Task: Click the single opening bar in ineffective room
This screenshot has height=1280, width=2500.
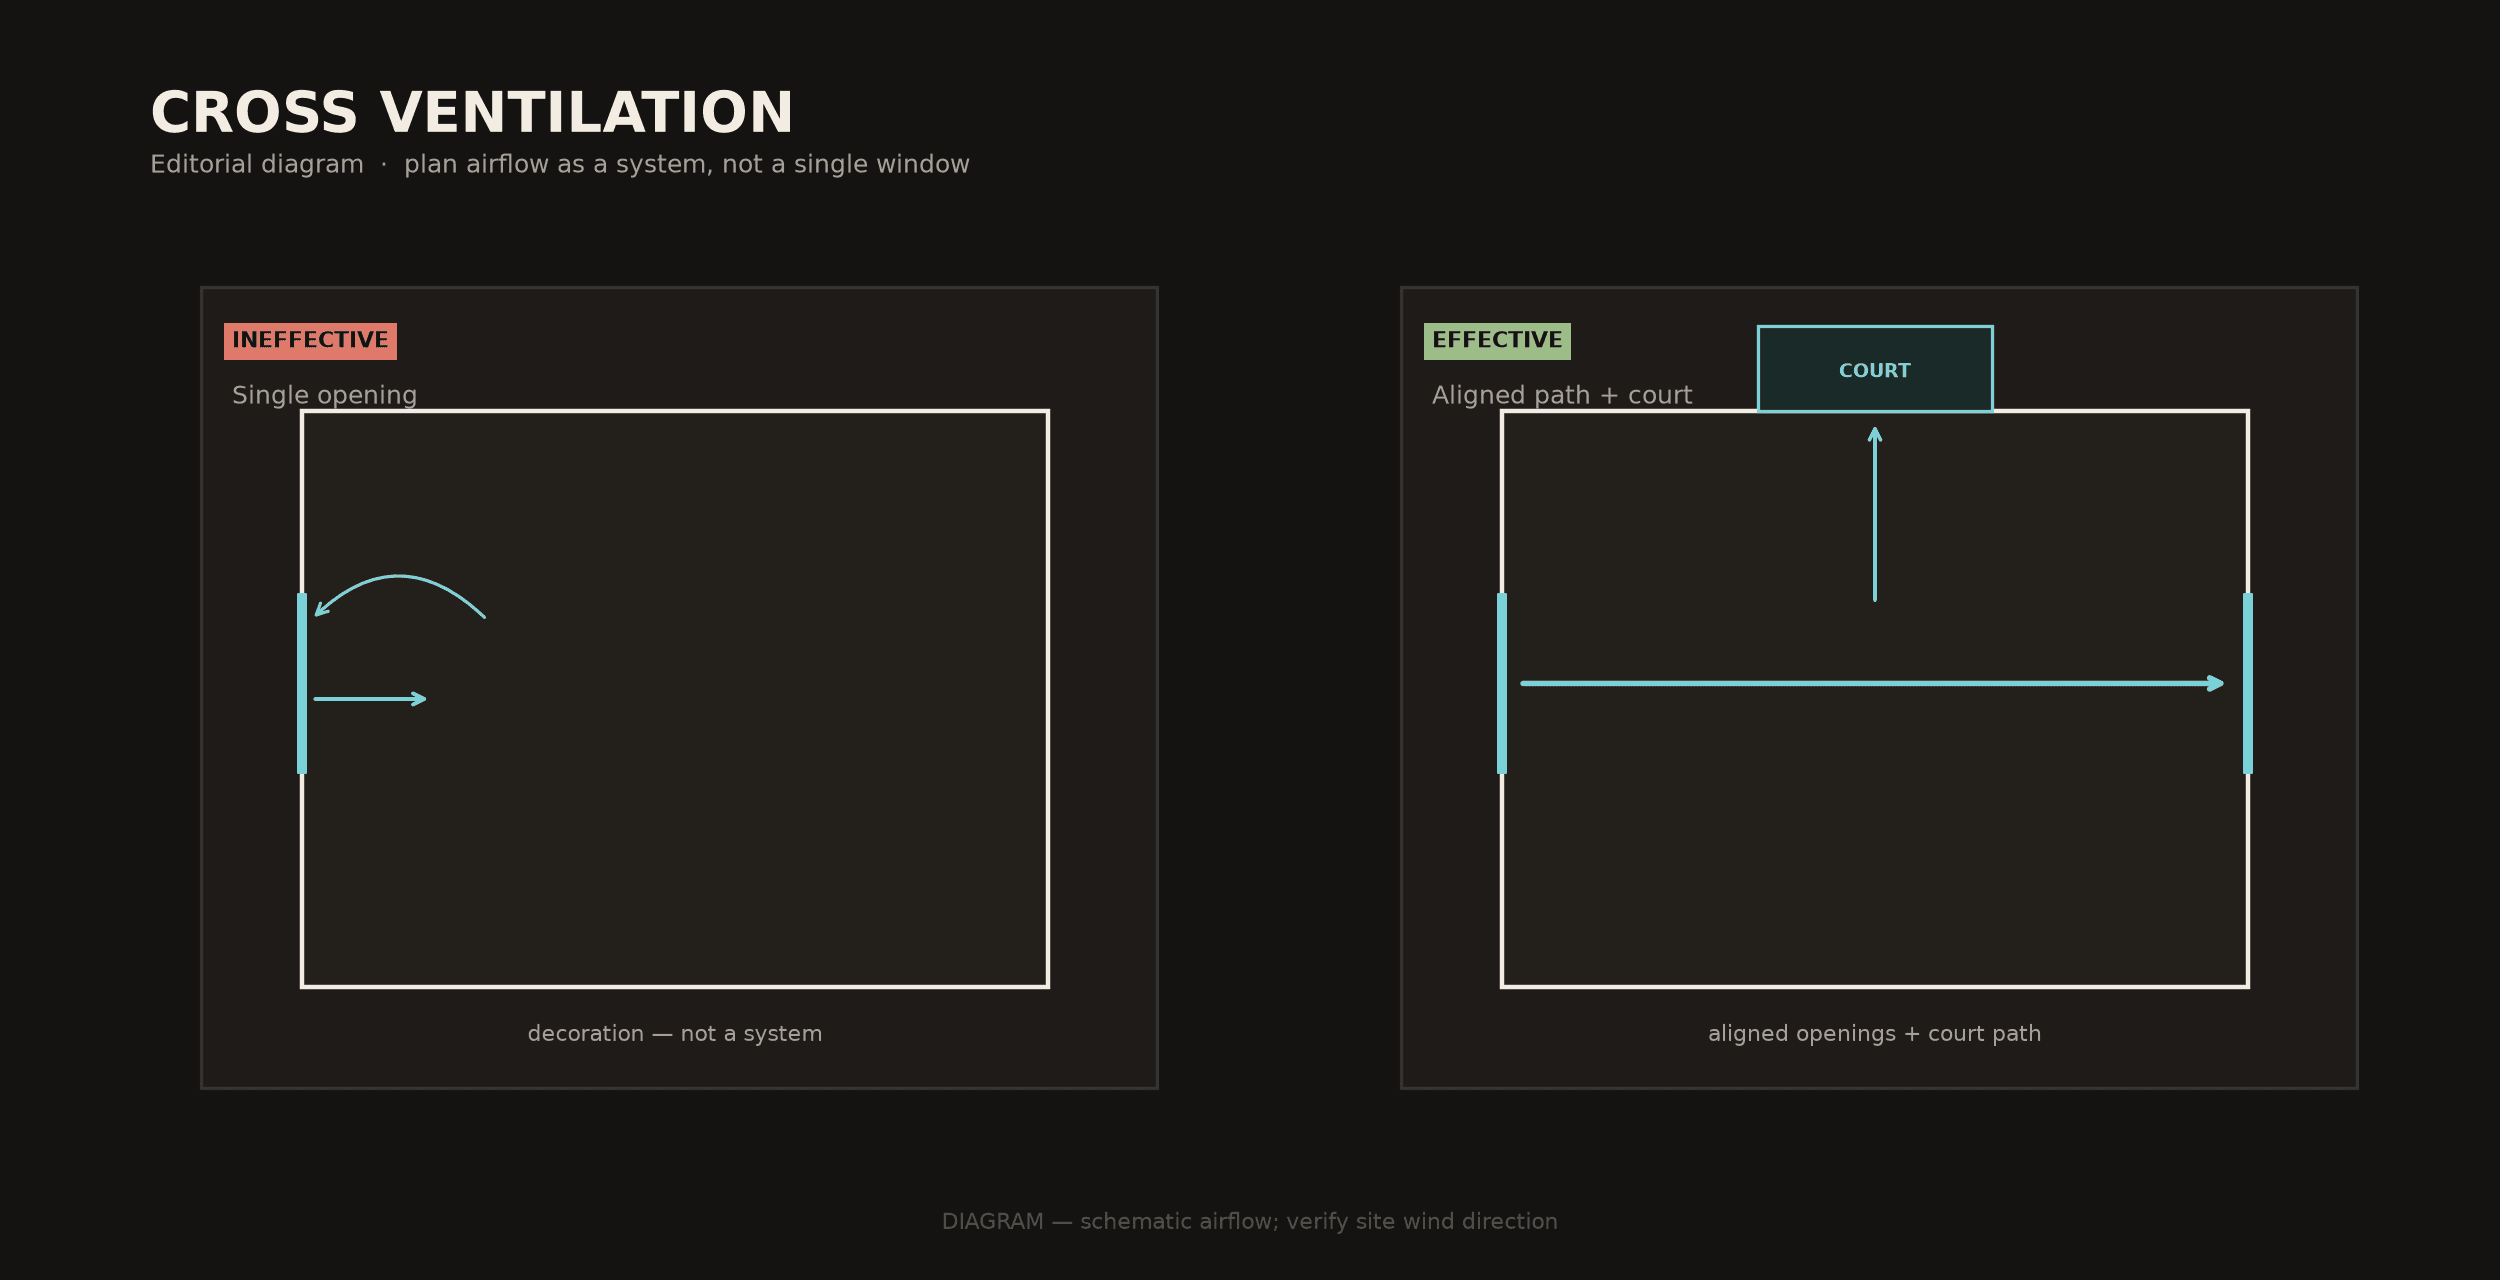Action: (302, 683)
